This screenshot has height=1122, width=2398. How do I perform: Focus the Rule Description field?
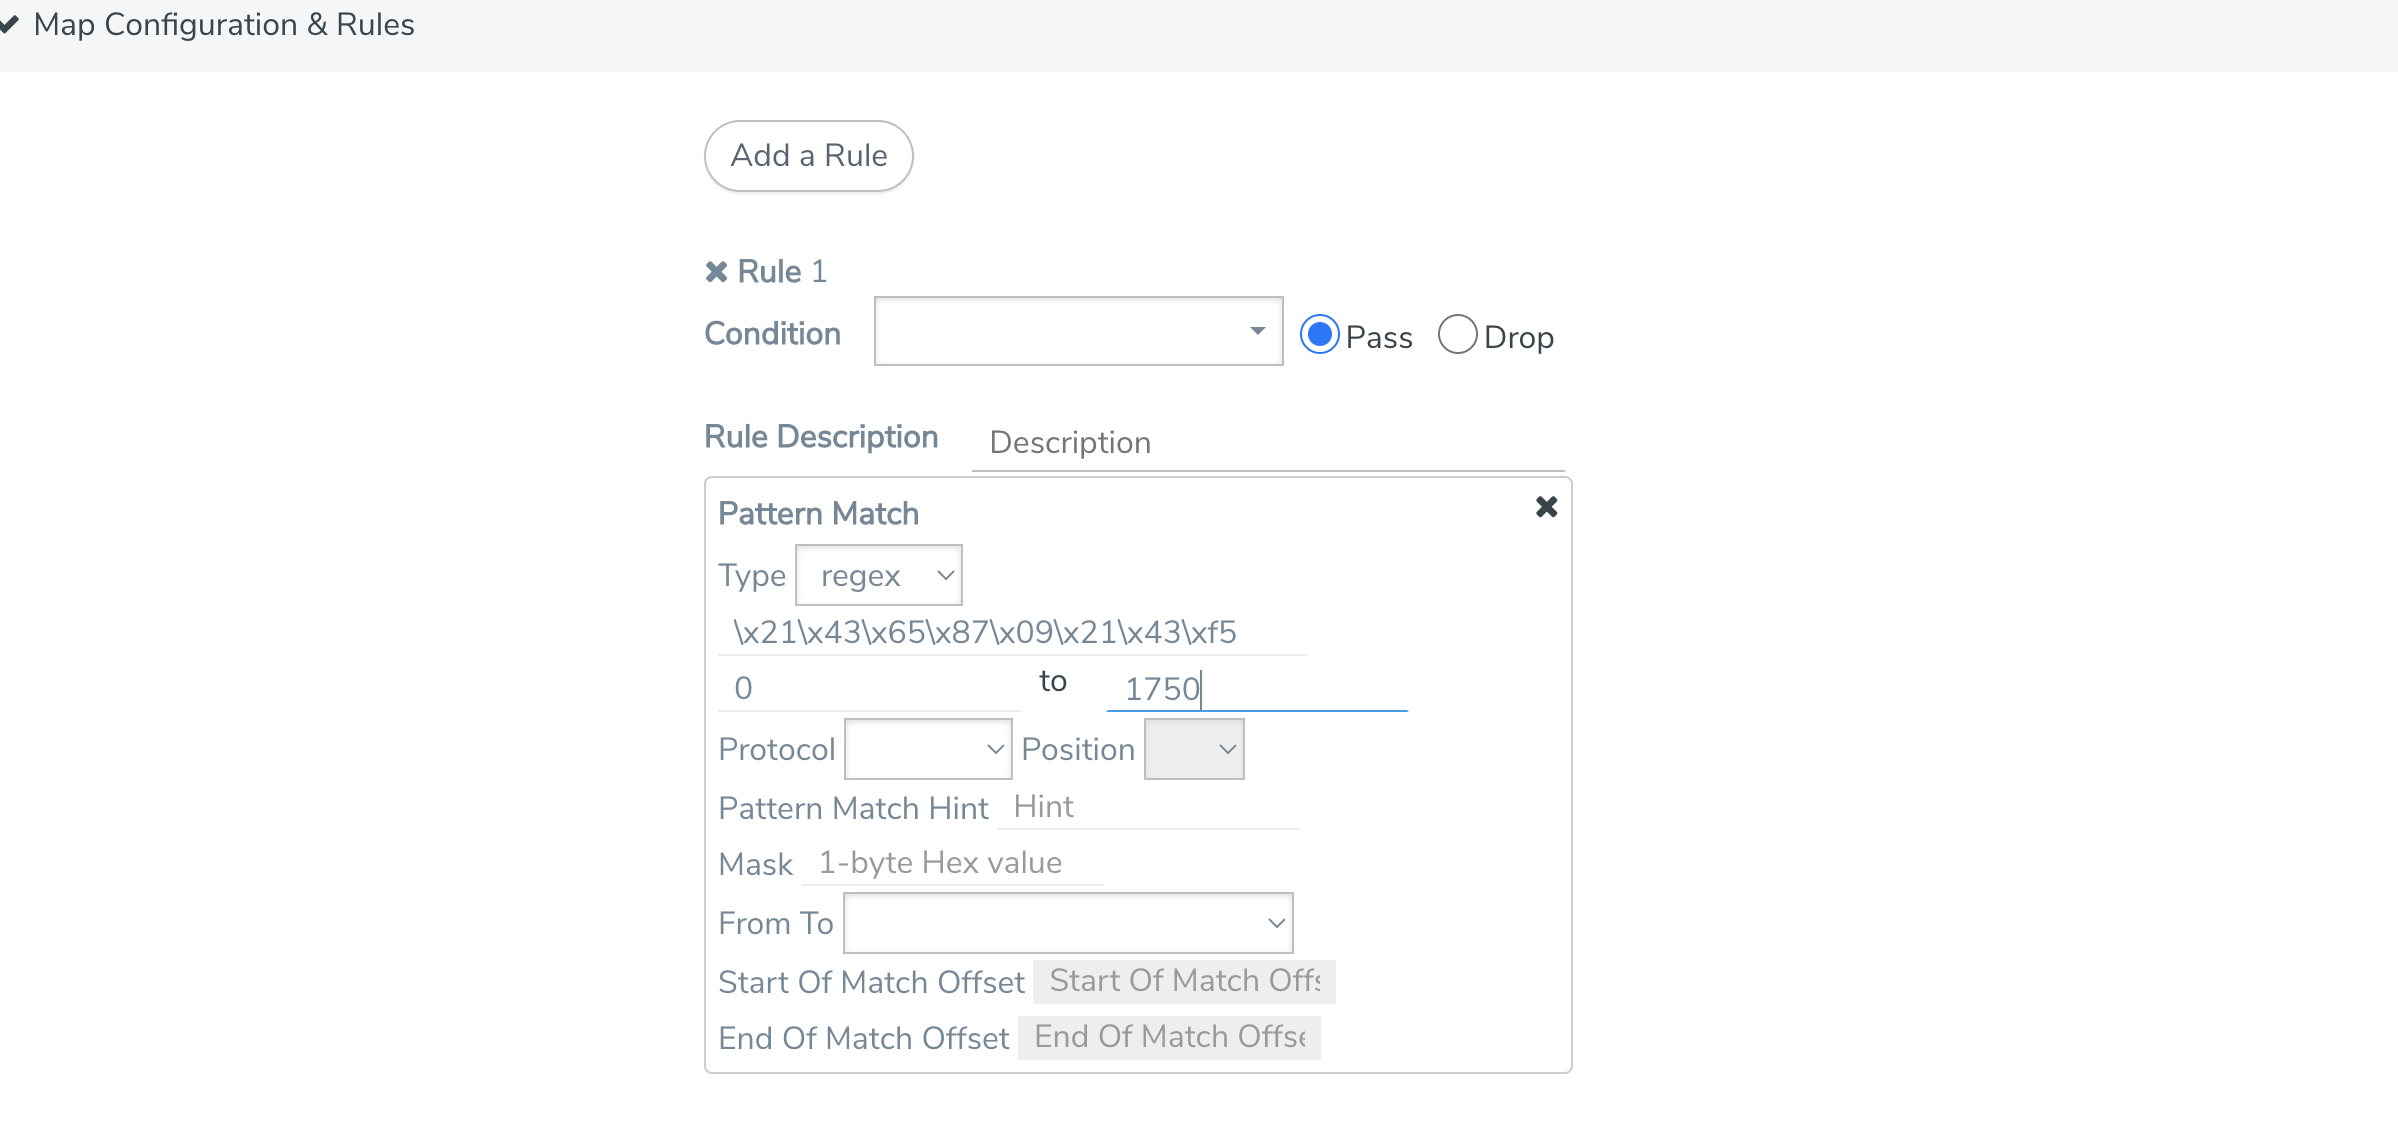pos(1268,443)
